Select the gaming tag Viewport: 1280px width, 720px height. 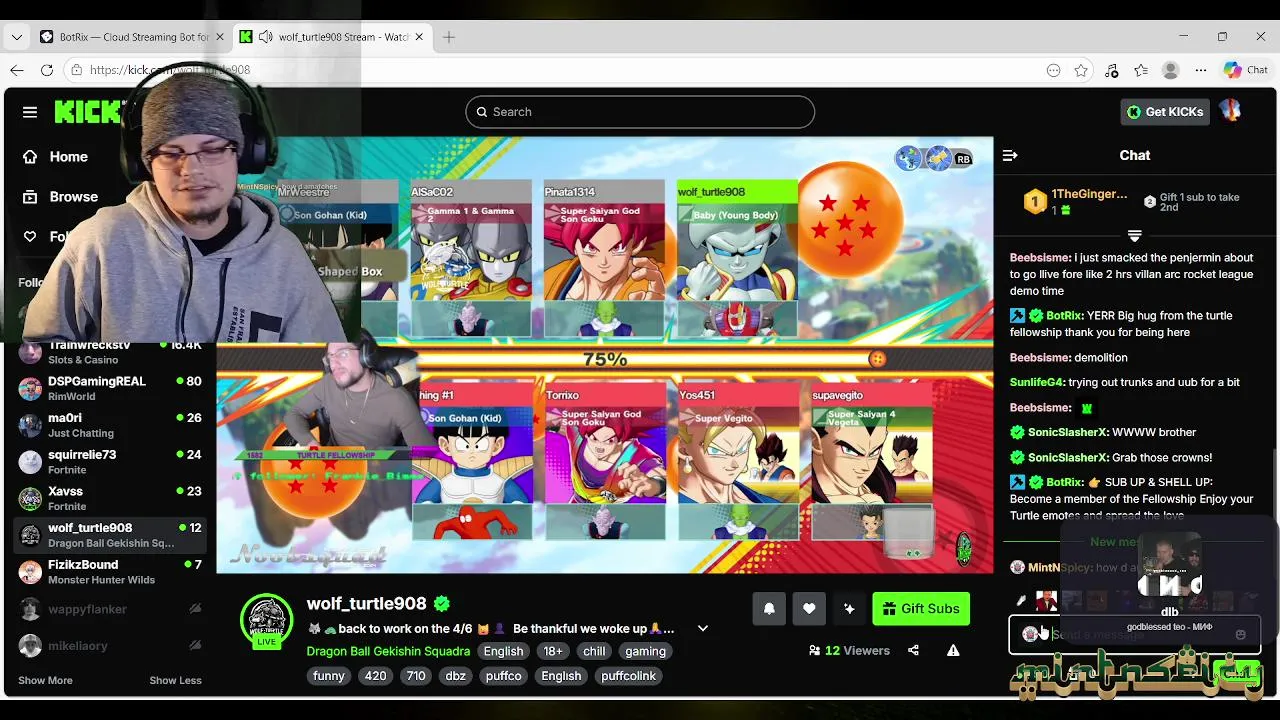pos(645,651)
